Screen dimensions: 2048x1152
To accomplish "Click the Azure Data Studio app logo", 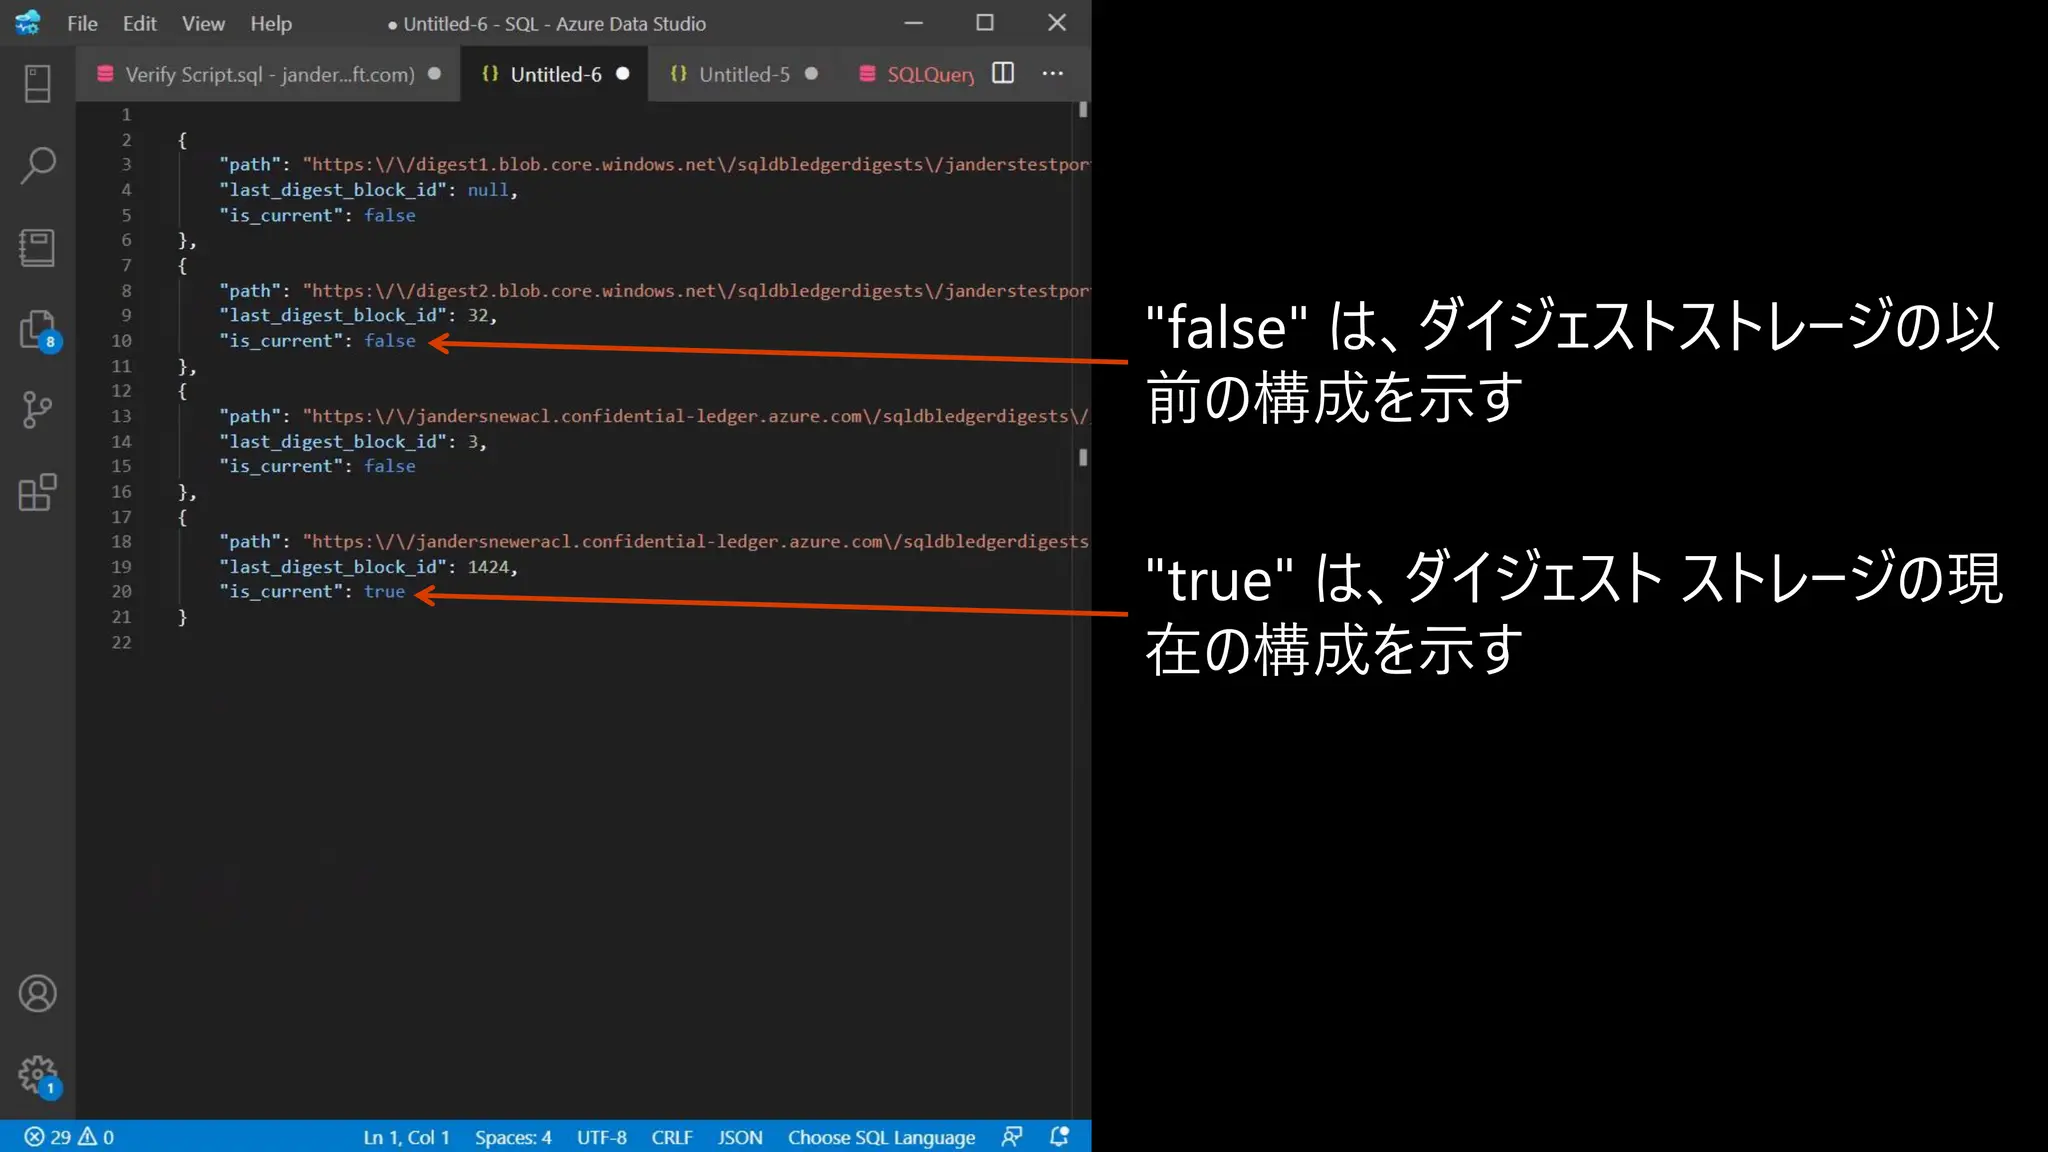I will [28, 22].
